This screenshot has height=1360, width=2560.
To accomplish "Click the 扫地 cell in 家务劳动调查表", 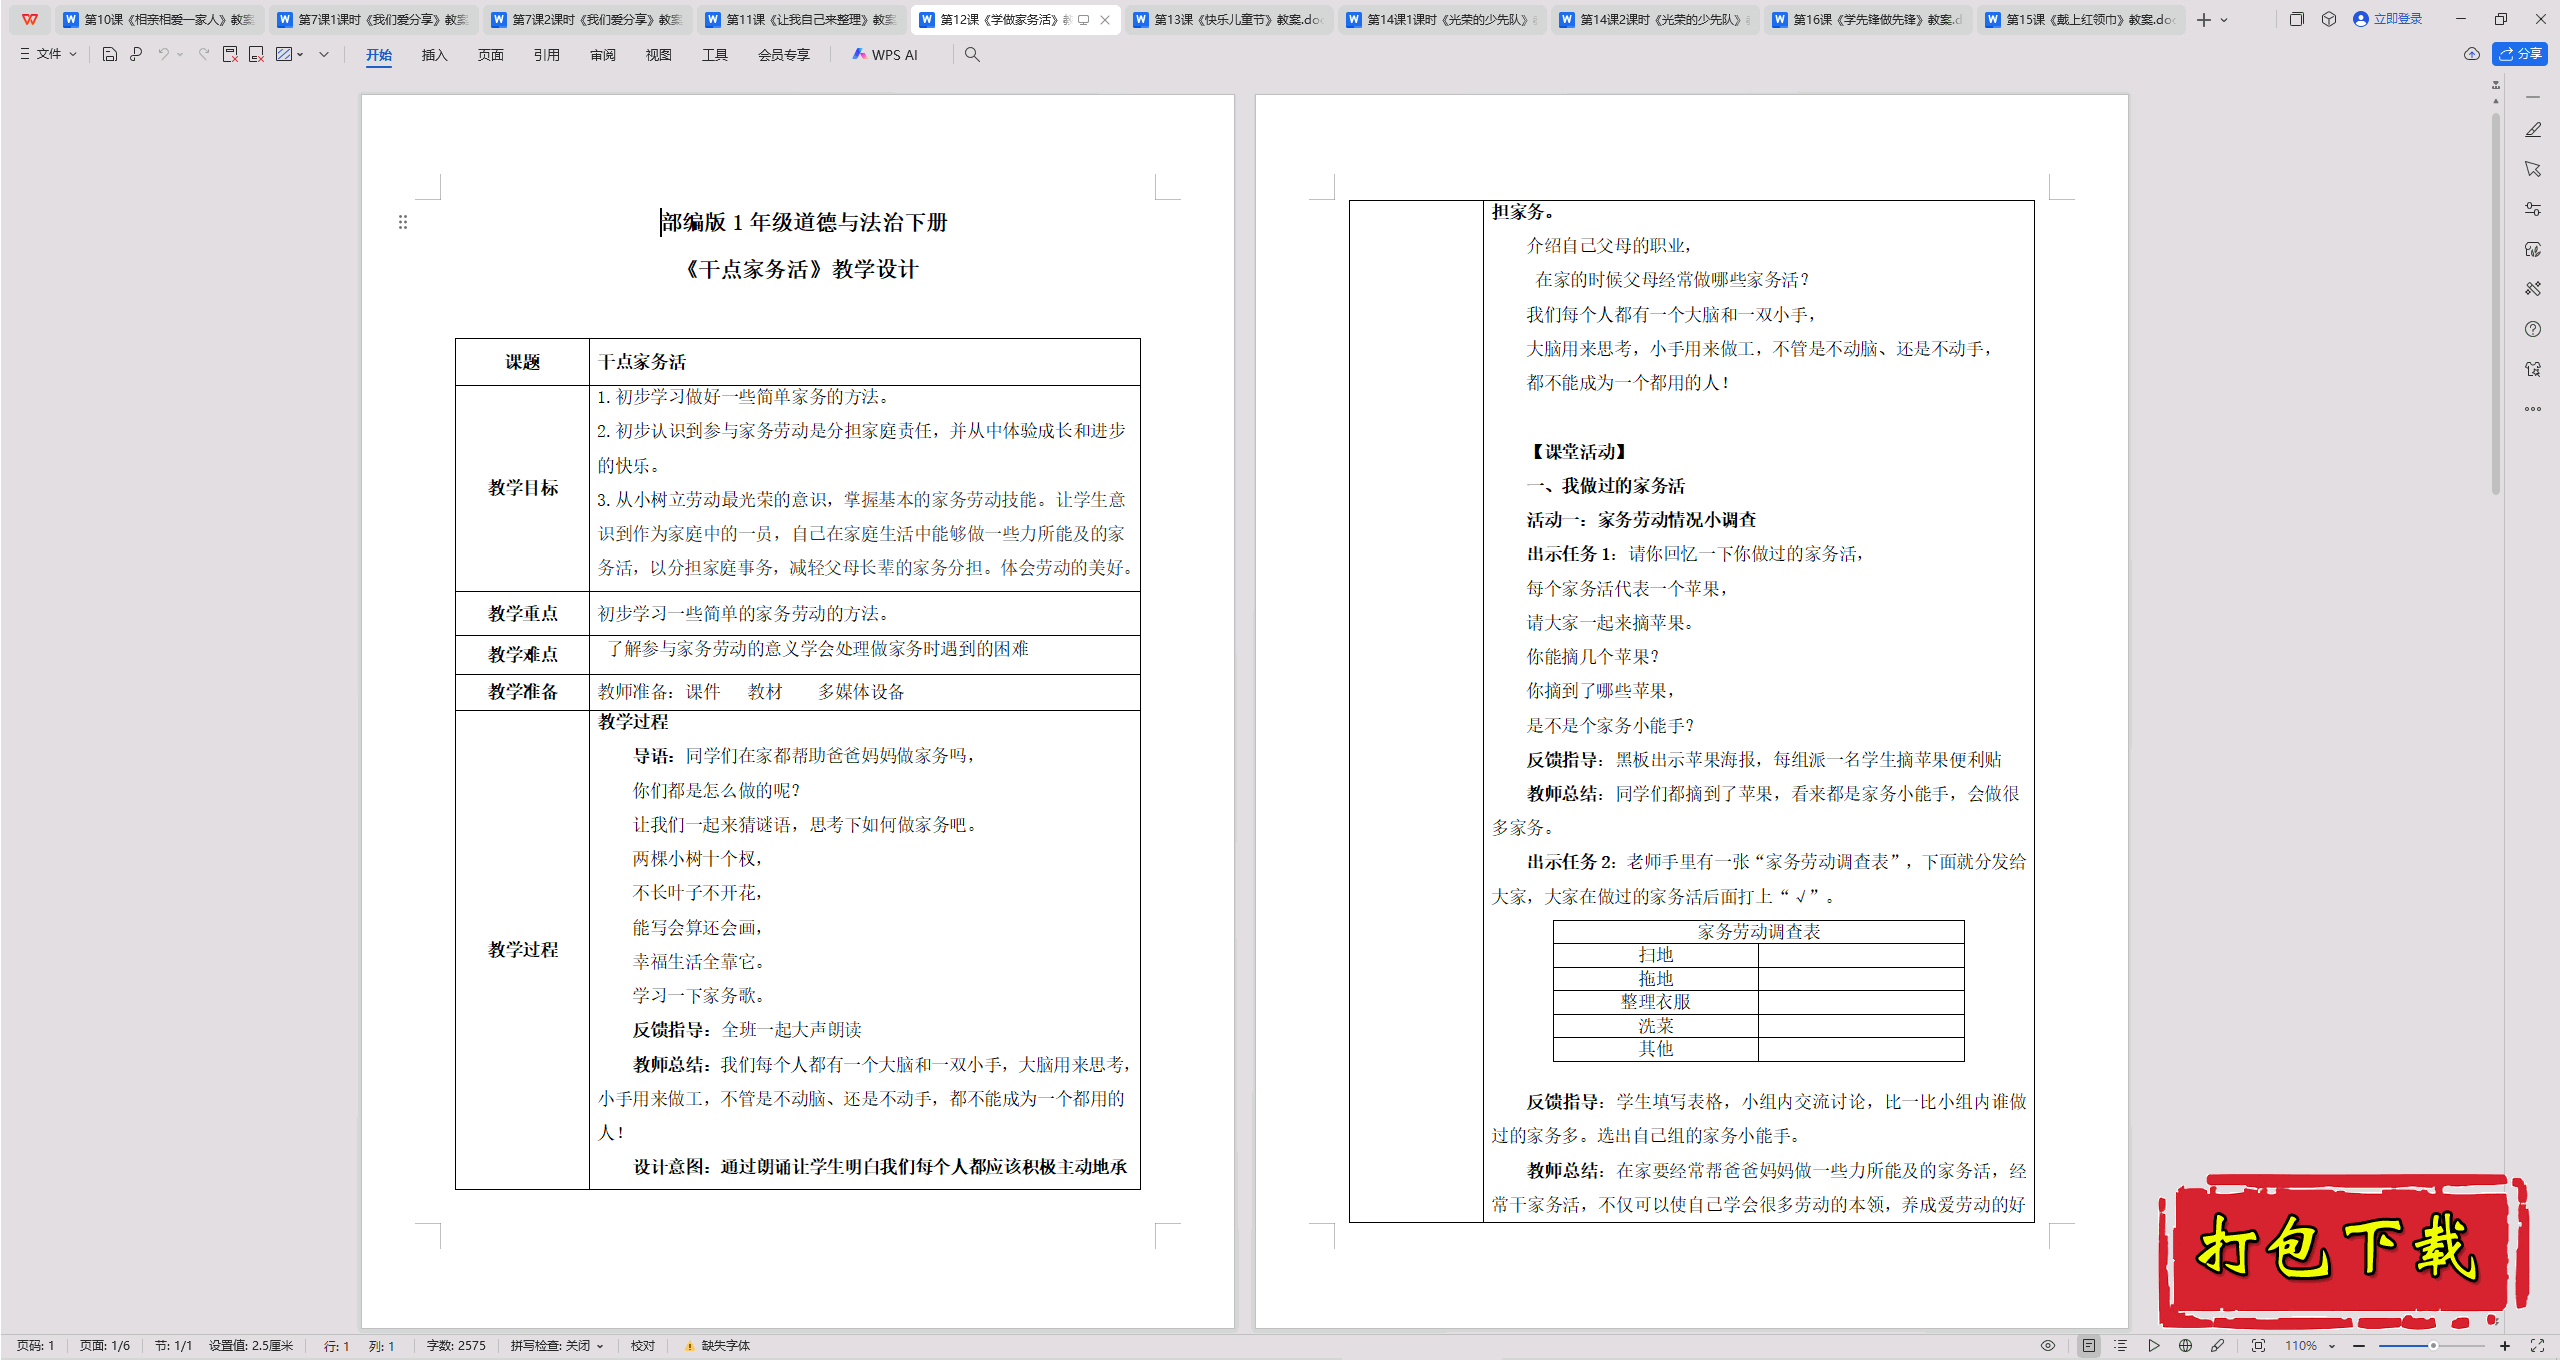I will (1656, 955).
